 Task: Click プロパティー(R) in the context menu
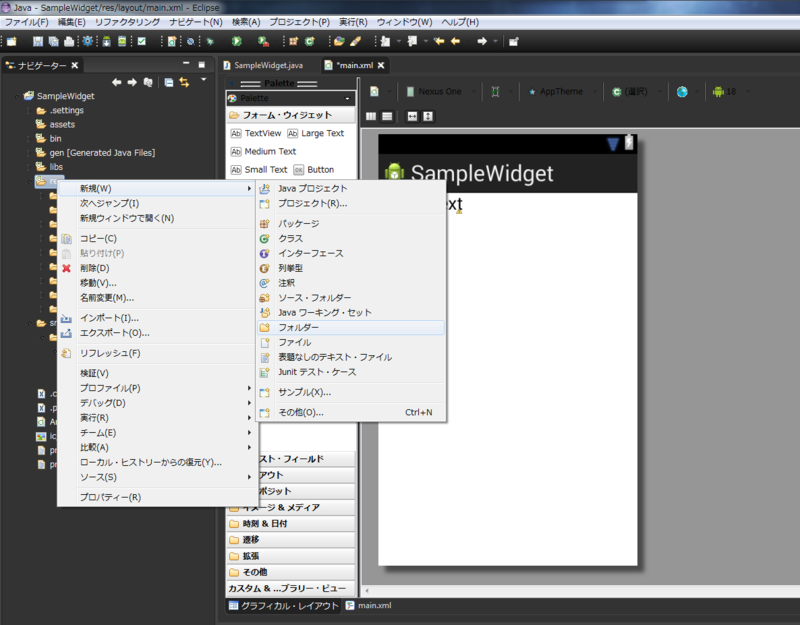157,497
